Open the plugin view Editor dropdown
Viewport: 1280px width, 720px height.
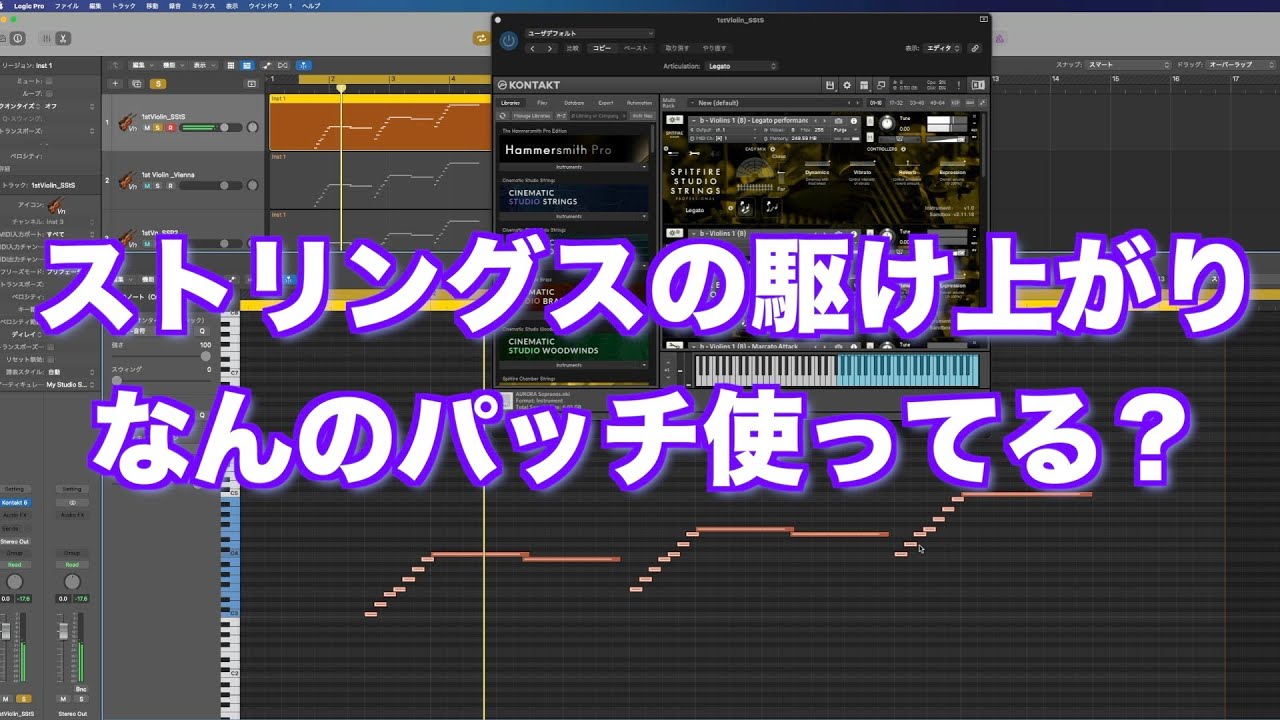943,48
